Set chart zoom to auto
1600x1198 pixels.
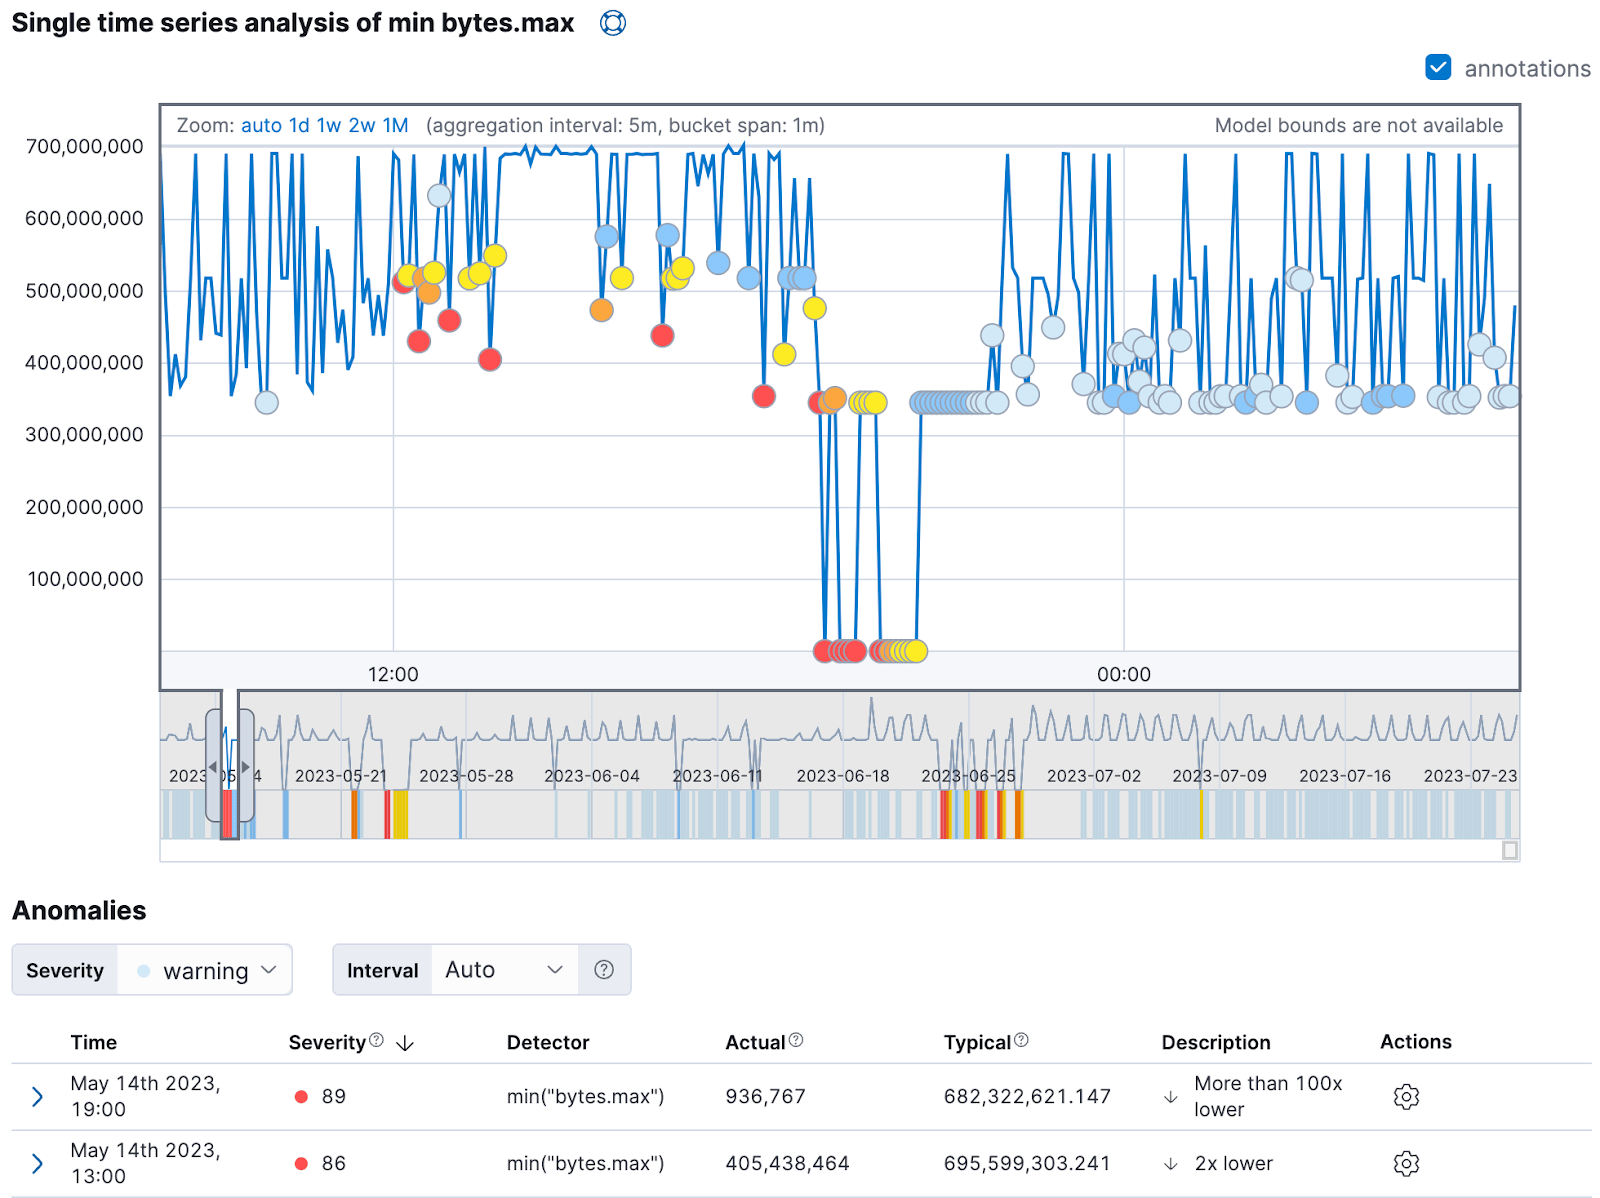point(261,126)
